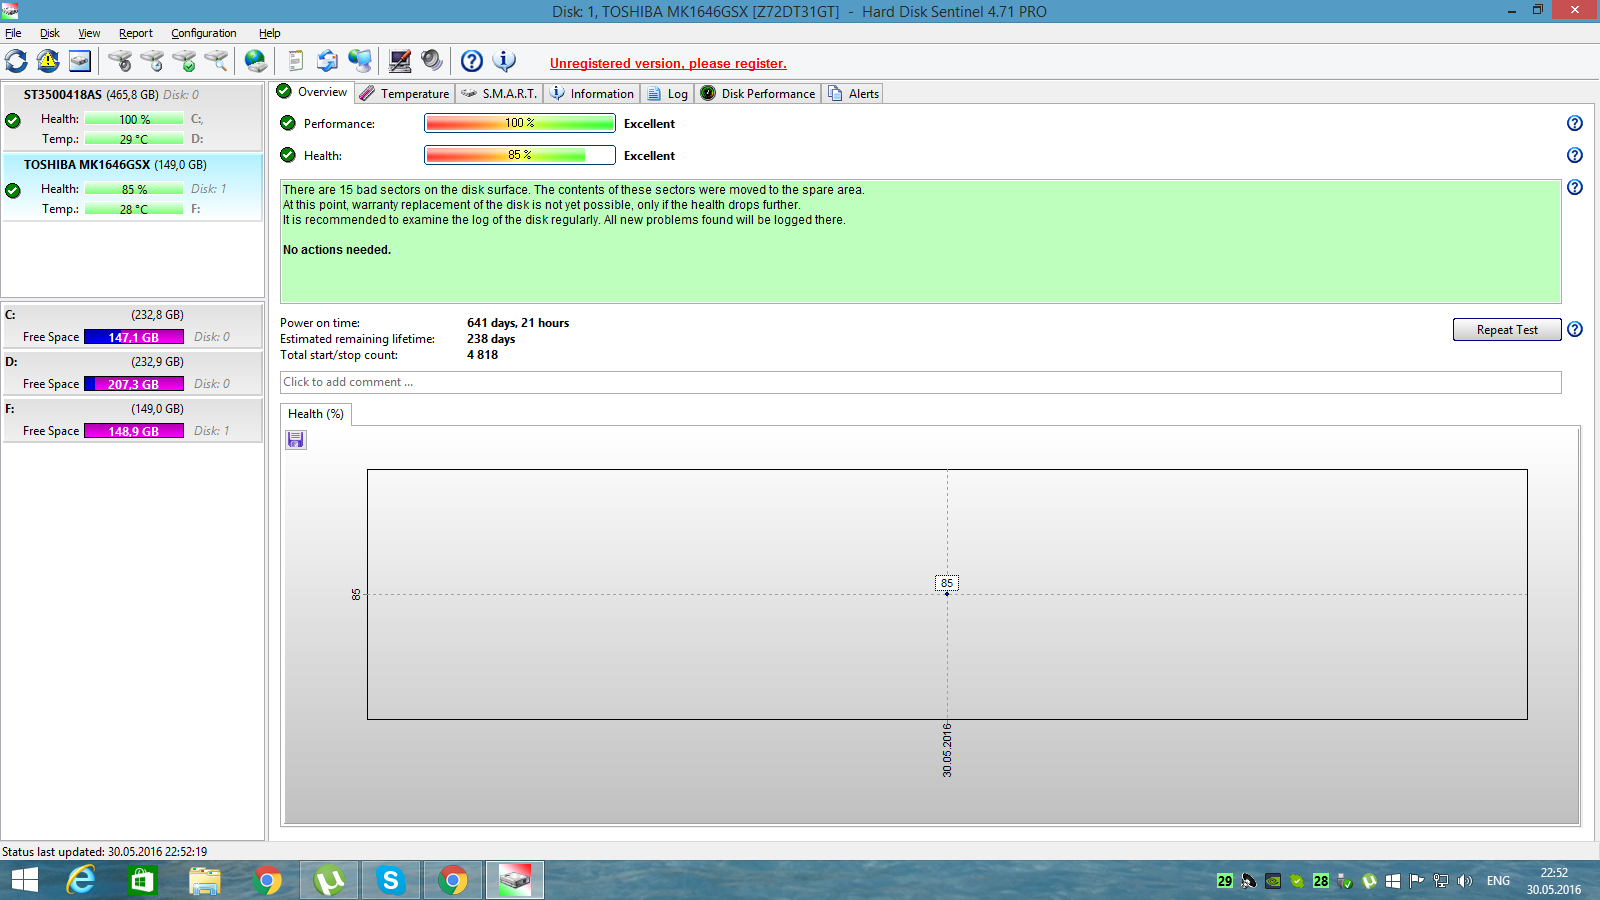Open the Configuration menu
The height and width of the screenshot is (900, 1600).
[x=204, y=33]
